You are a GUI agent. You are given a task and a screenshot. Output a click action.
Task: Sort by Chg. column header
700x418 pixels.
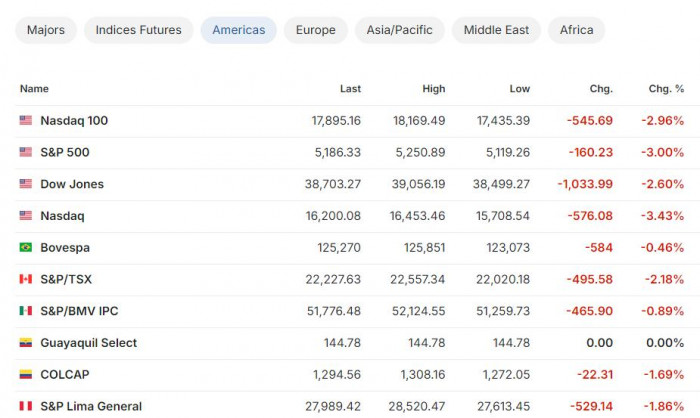point(601,88)
